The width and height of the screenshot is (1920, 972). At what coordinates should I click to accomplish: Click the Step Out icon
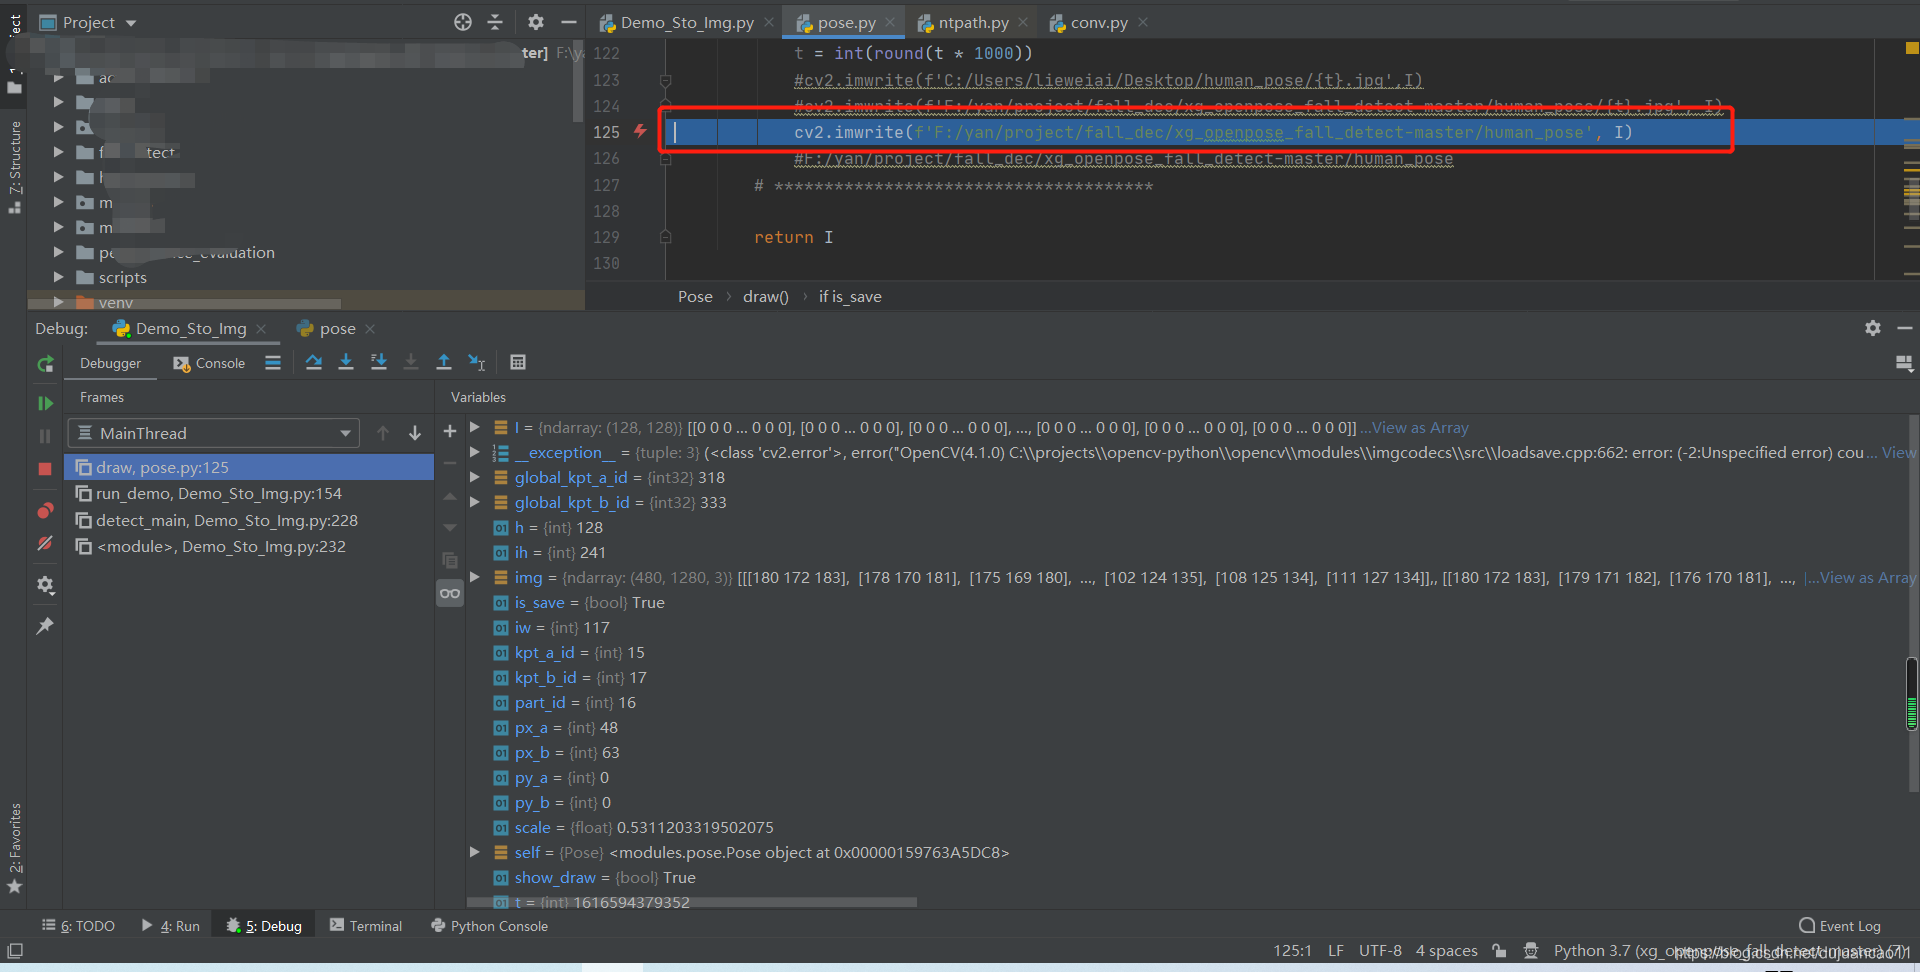click(445, 362)
